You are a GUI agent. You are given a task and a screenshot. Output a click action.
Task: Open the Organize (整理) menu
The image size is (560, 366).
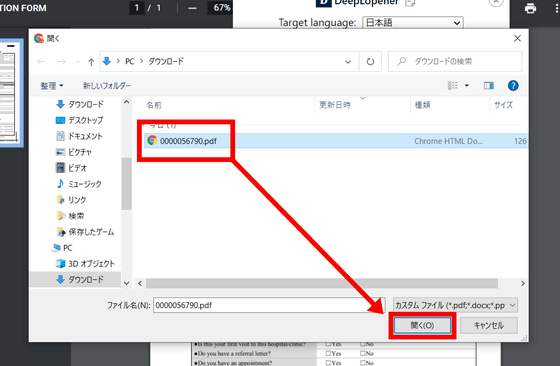[x=51, y=86]
